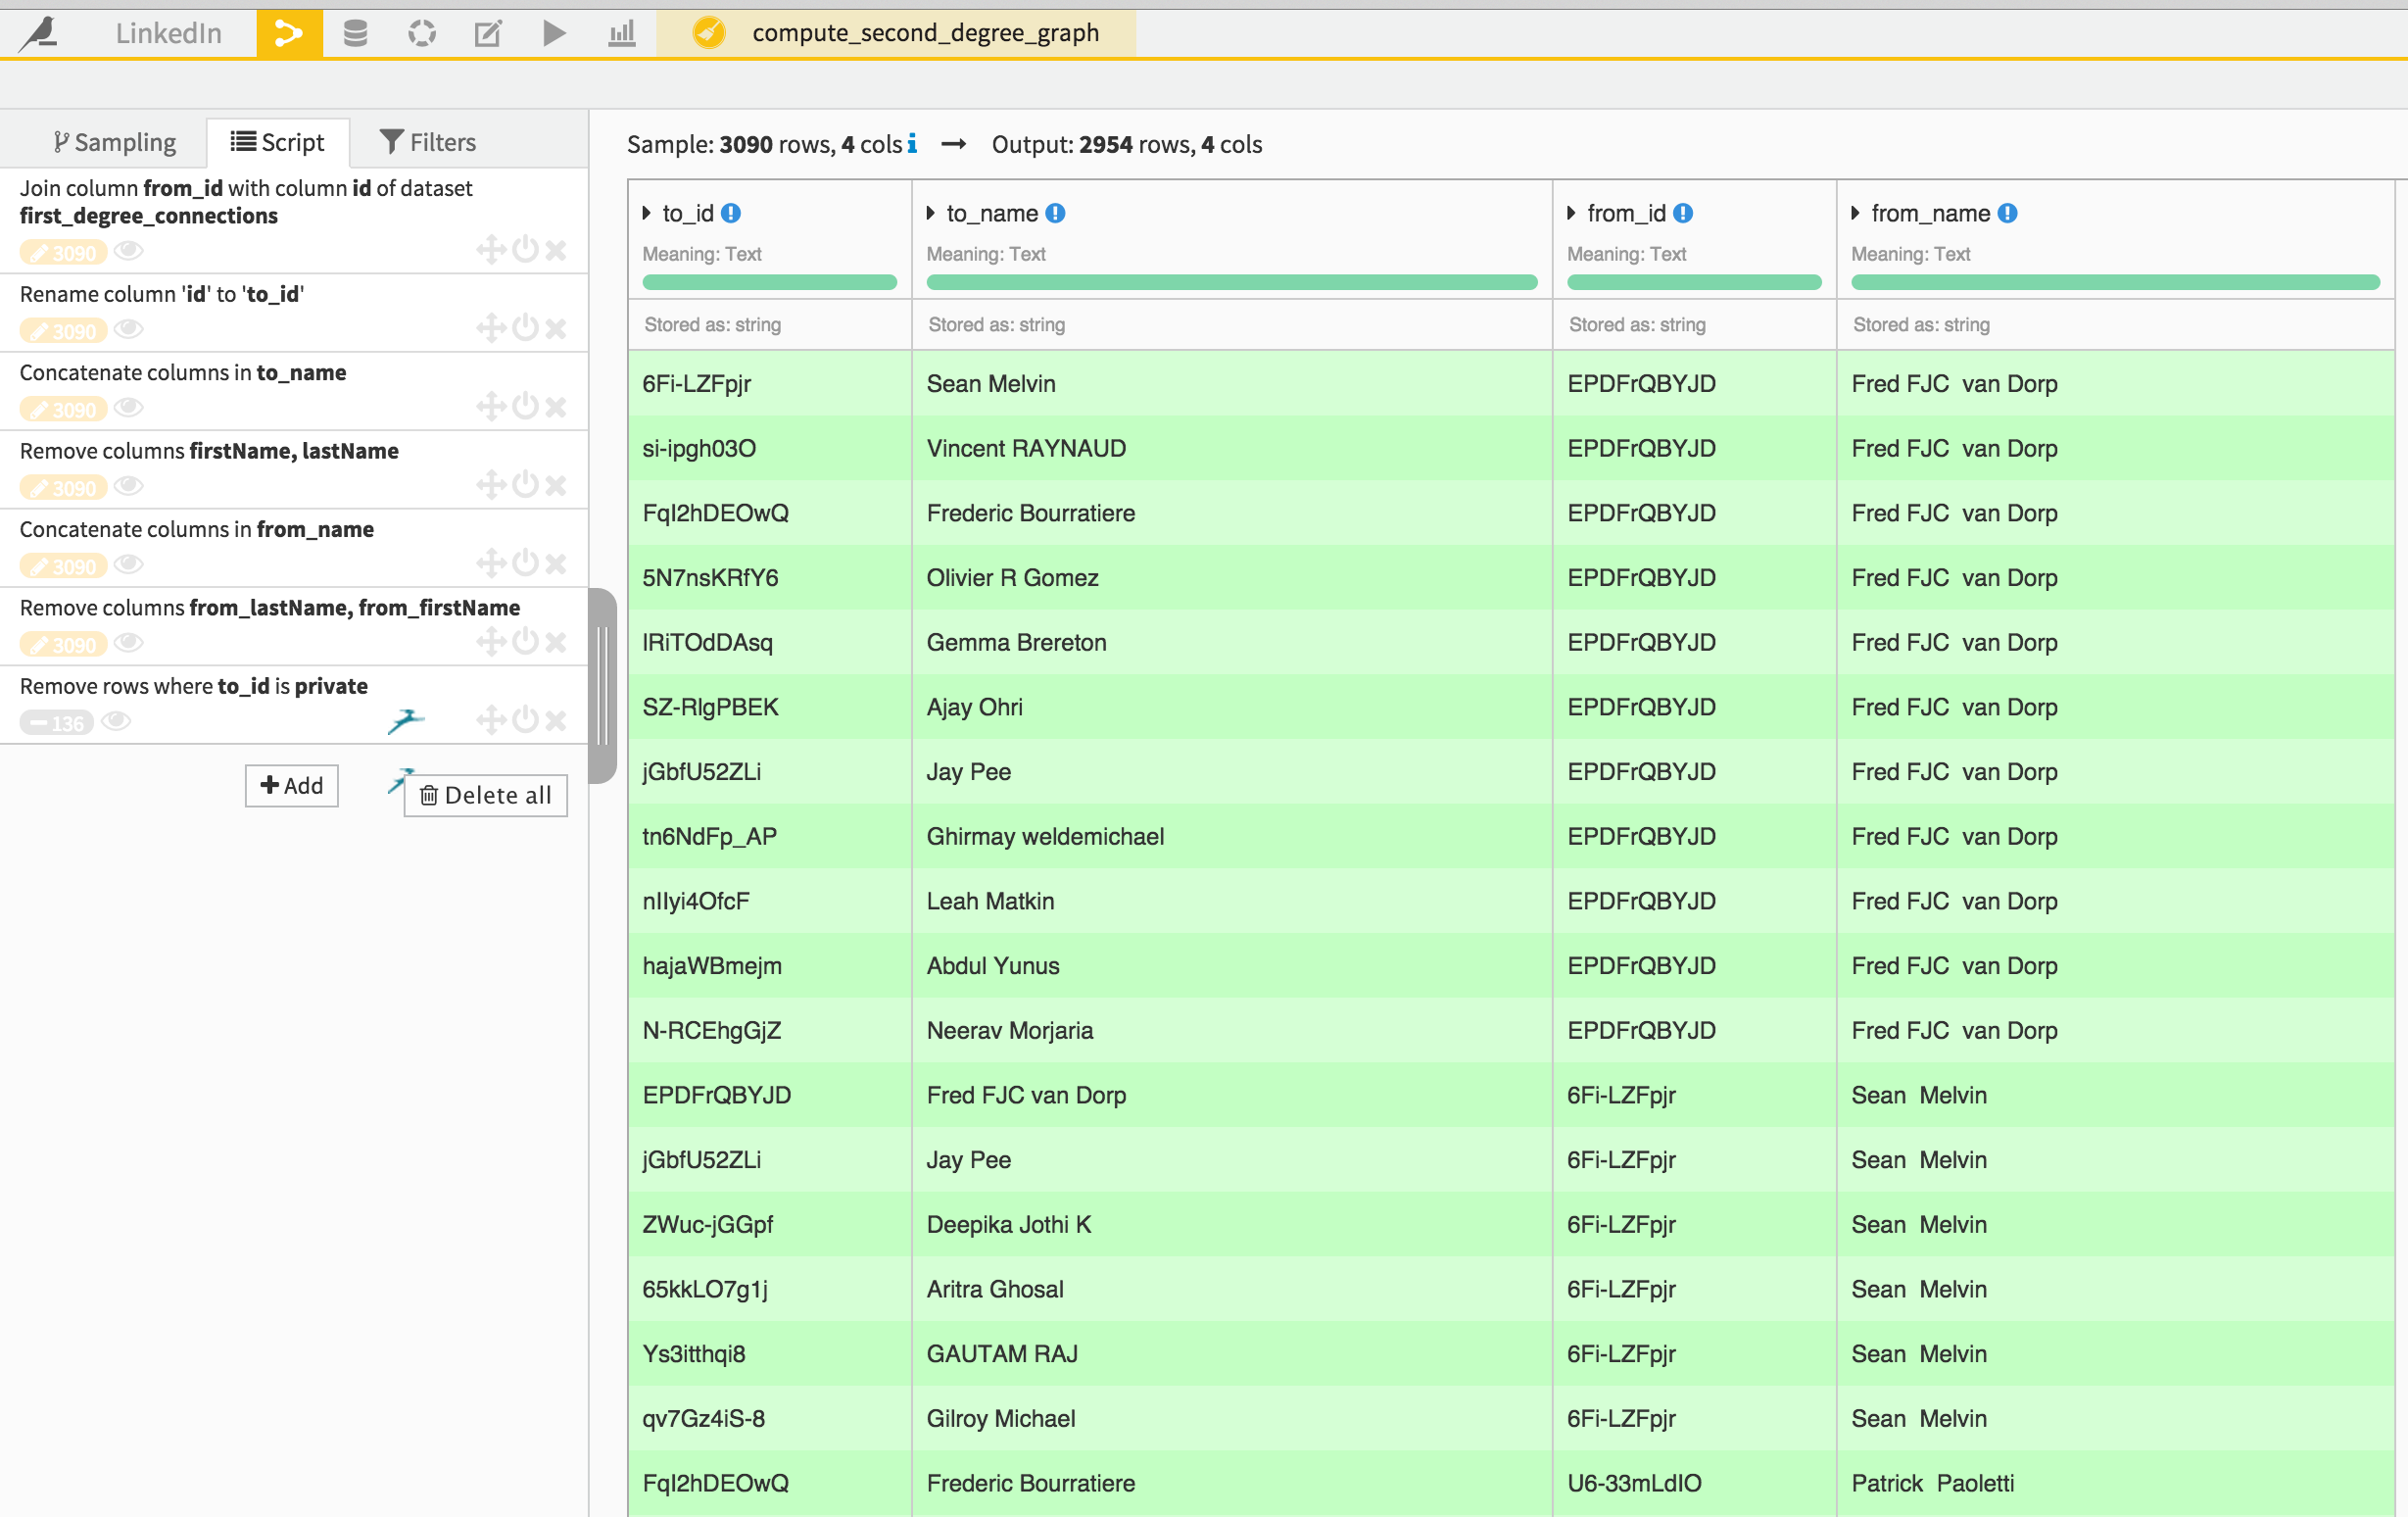The width and height of the screenshot is (2408, 1517).
Task: Click the Dataiku bird home icon
Action: [40, 32]
